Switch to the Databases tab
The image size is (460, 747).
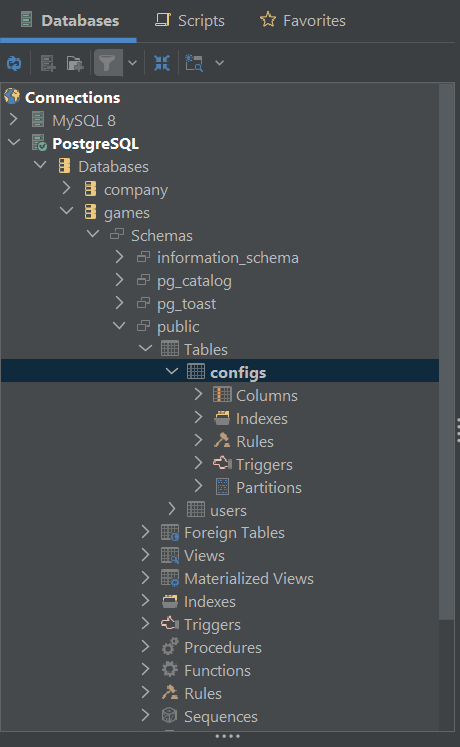click(x=70, y=20)
